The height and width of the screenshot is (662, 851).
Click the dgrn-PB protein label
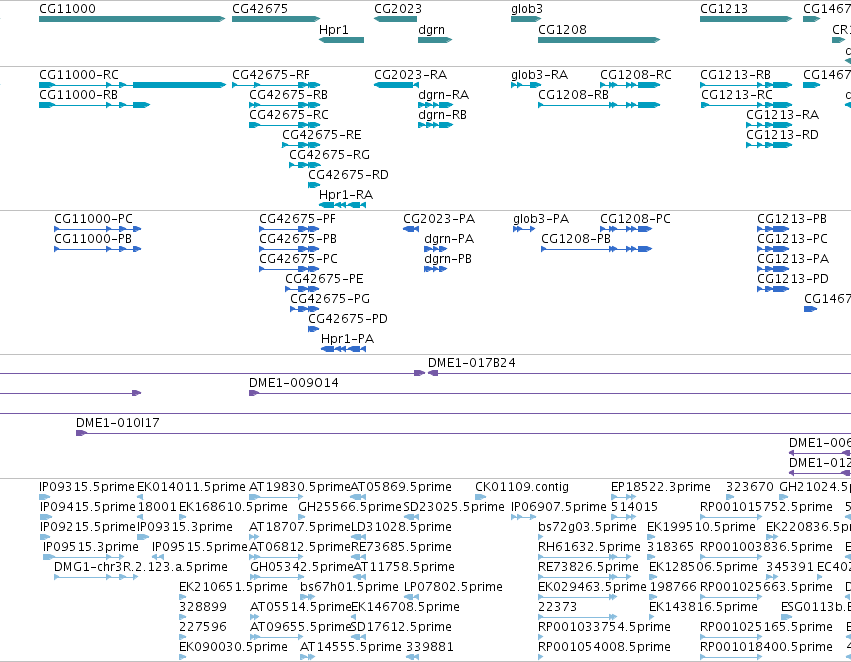click(x=448, y=259)
